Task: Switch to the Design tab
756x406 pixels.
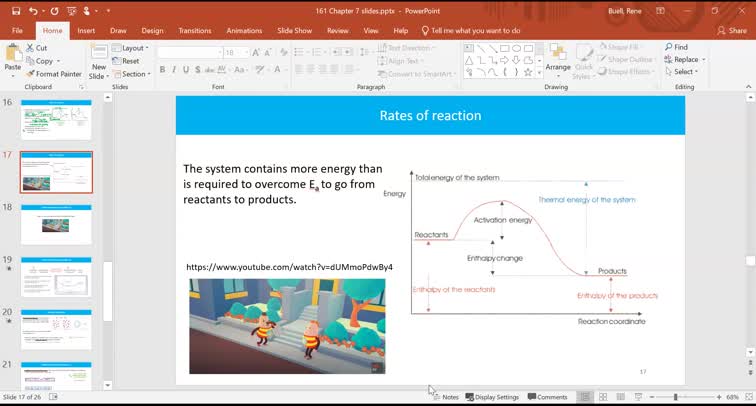Action: [x=152, y=31]
